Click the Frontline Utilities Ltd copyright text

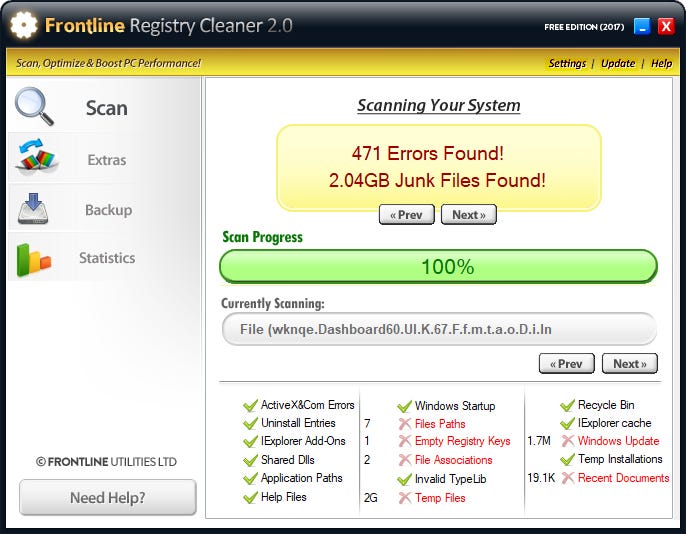point(106,462)
